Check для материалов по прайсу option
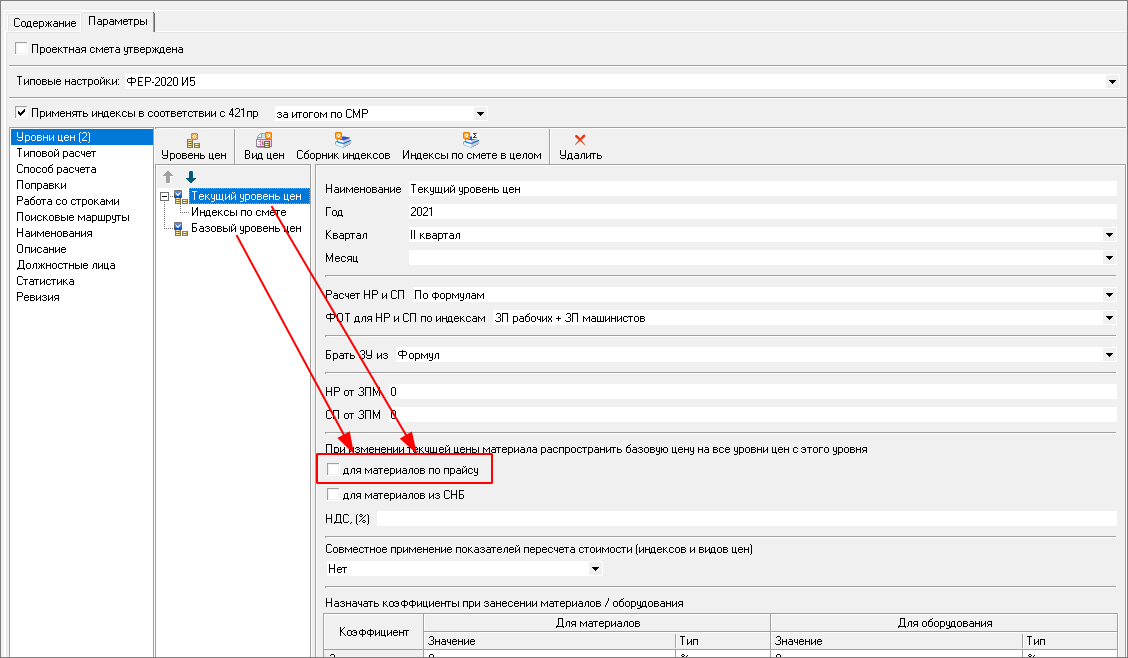1128x658 pixels. 334,469
